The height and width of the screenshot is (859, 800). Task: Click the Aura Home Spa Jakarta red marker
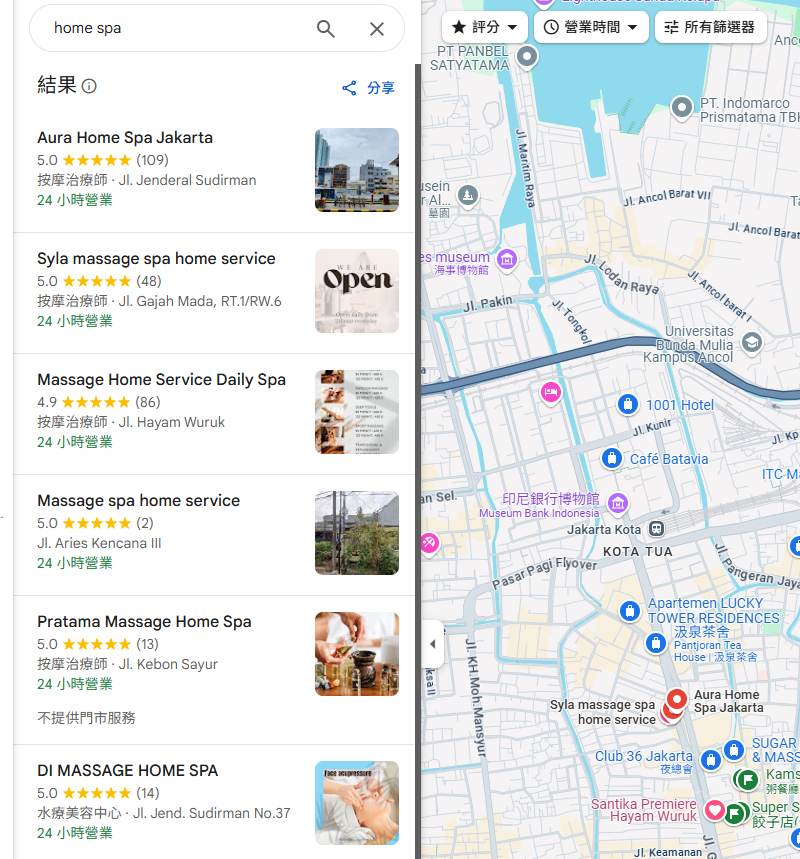point(677,700)
